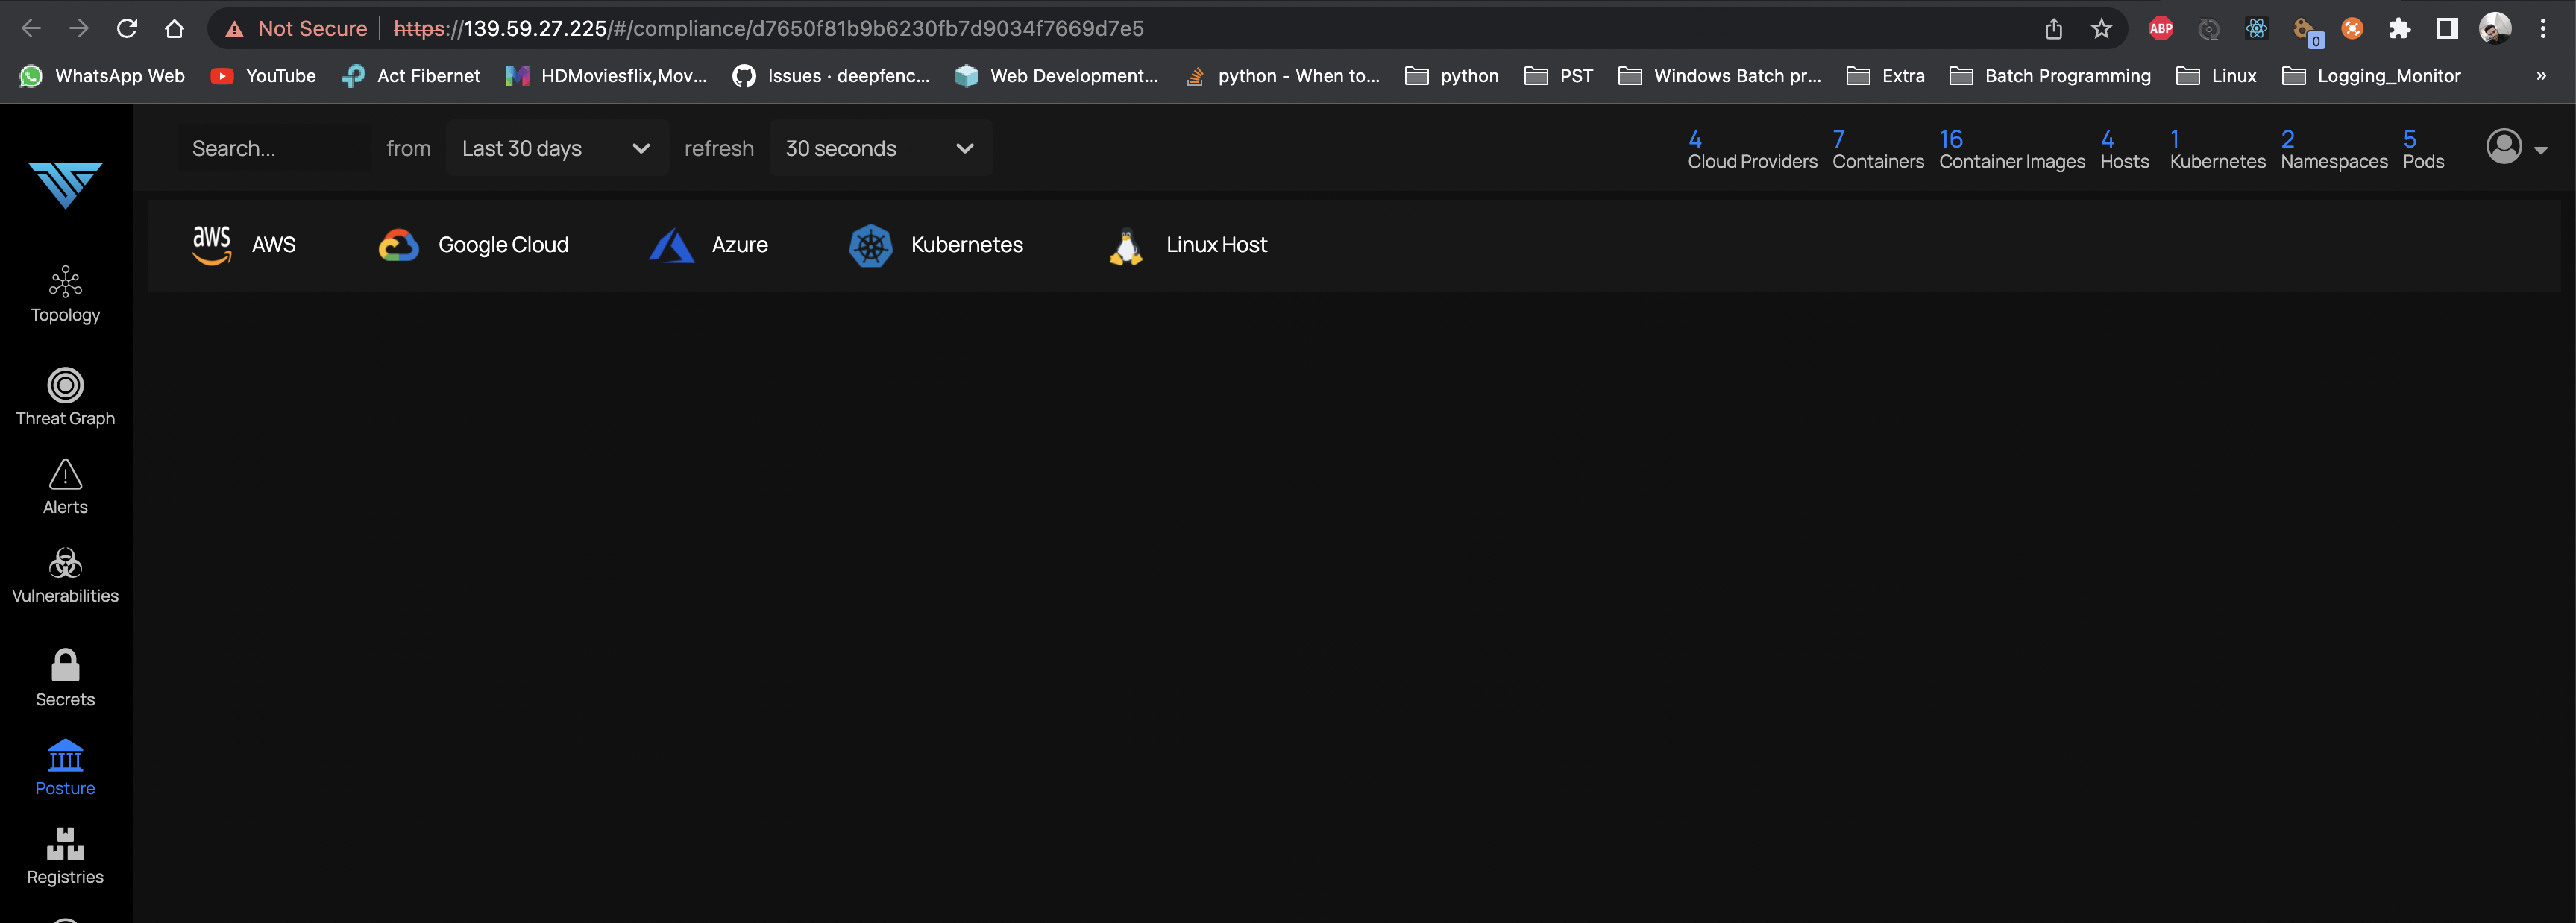Show more bookmarks with double chevron
The height and width of the screenshot is (923, 2576).
click(x=2541, y=76)
